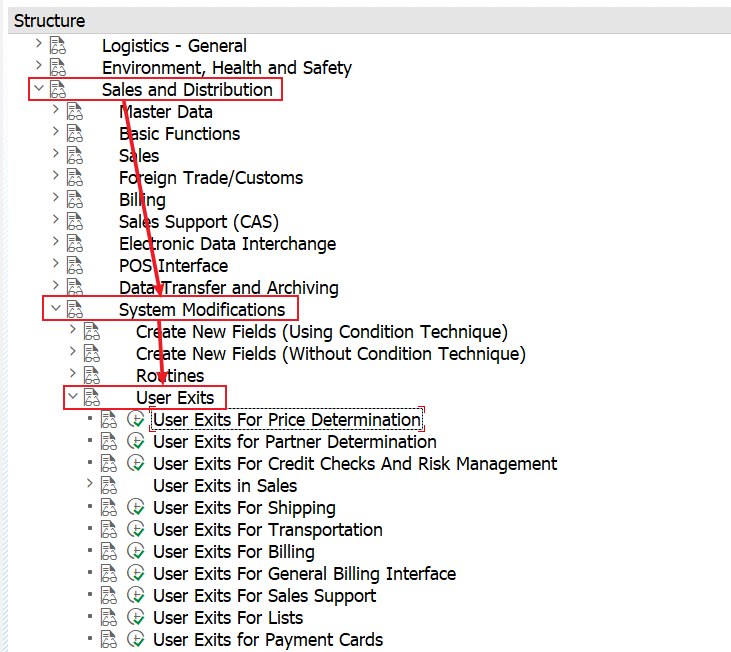This screenshot has height=652, width=731.
Task: Execute activity for User Exits for Partner Determination
Action: (x=136, y=441)
